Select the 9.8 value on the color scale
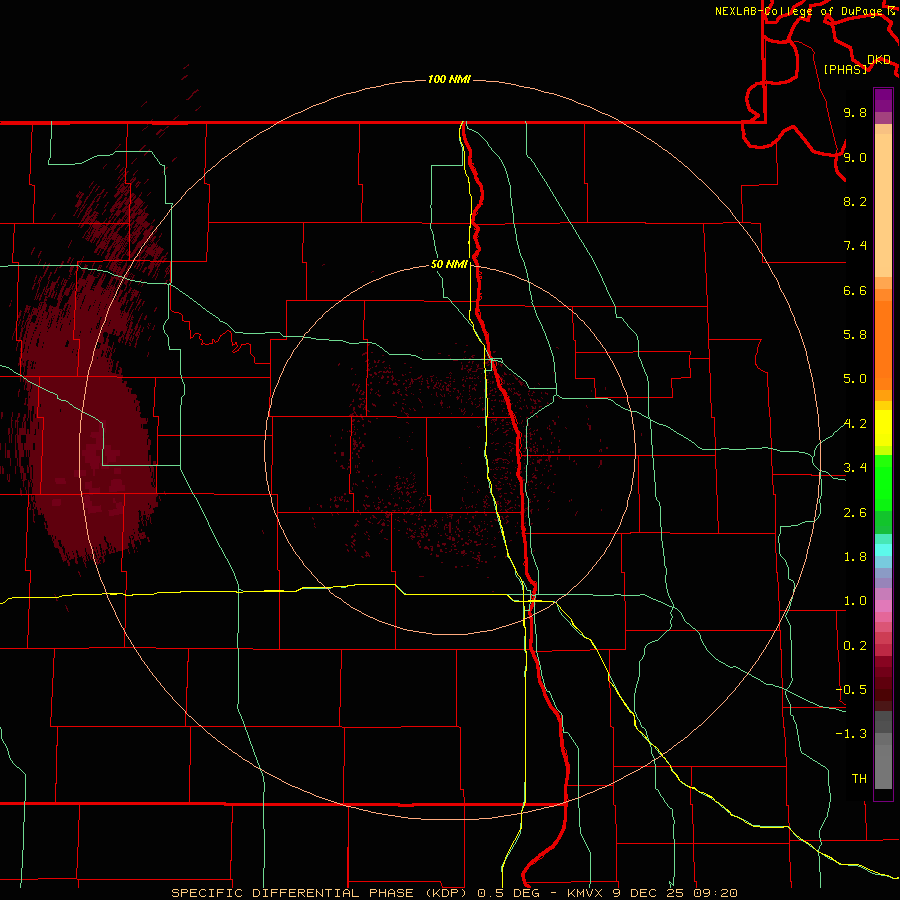 tap(855, 113)
